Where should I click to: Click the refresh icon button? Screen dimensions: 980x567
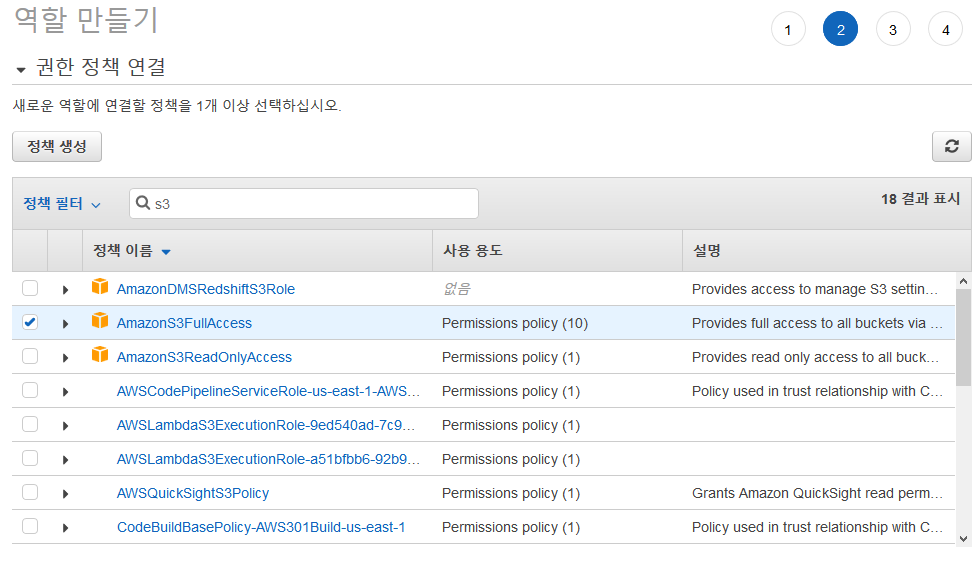click(x=951, y=146)
